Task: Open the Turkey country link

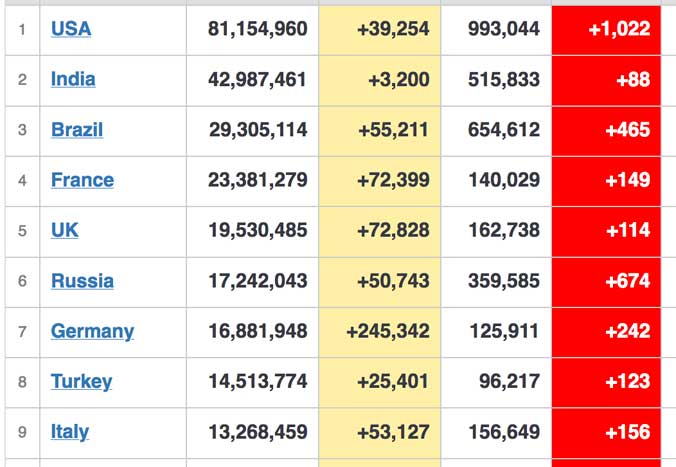Action: [x=81, y=382]
